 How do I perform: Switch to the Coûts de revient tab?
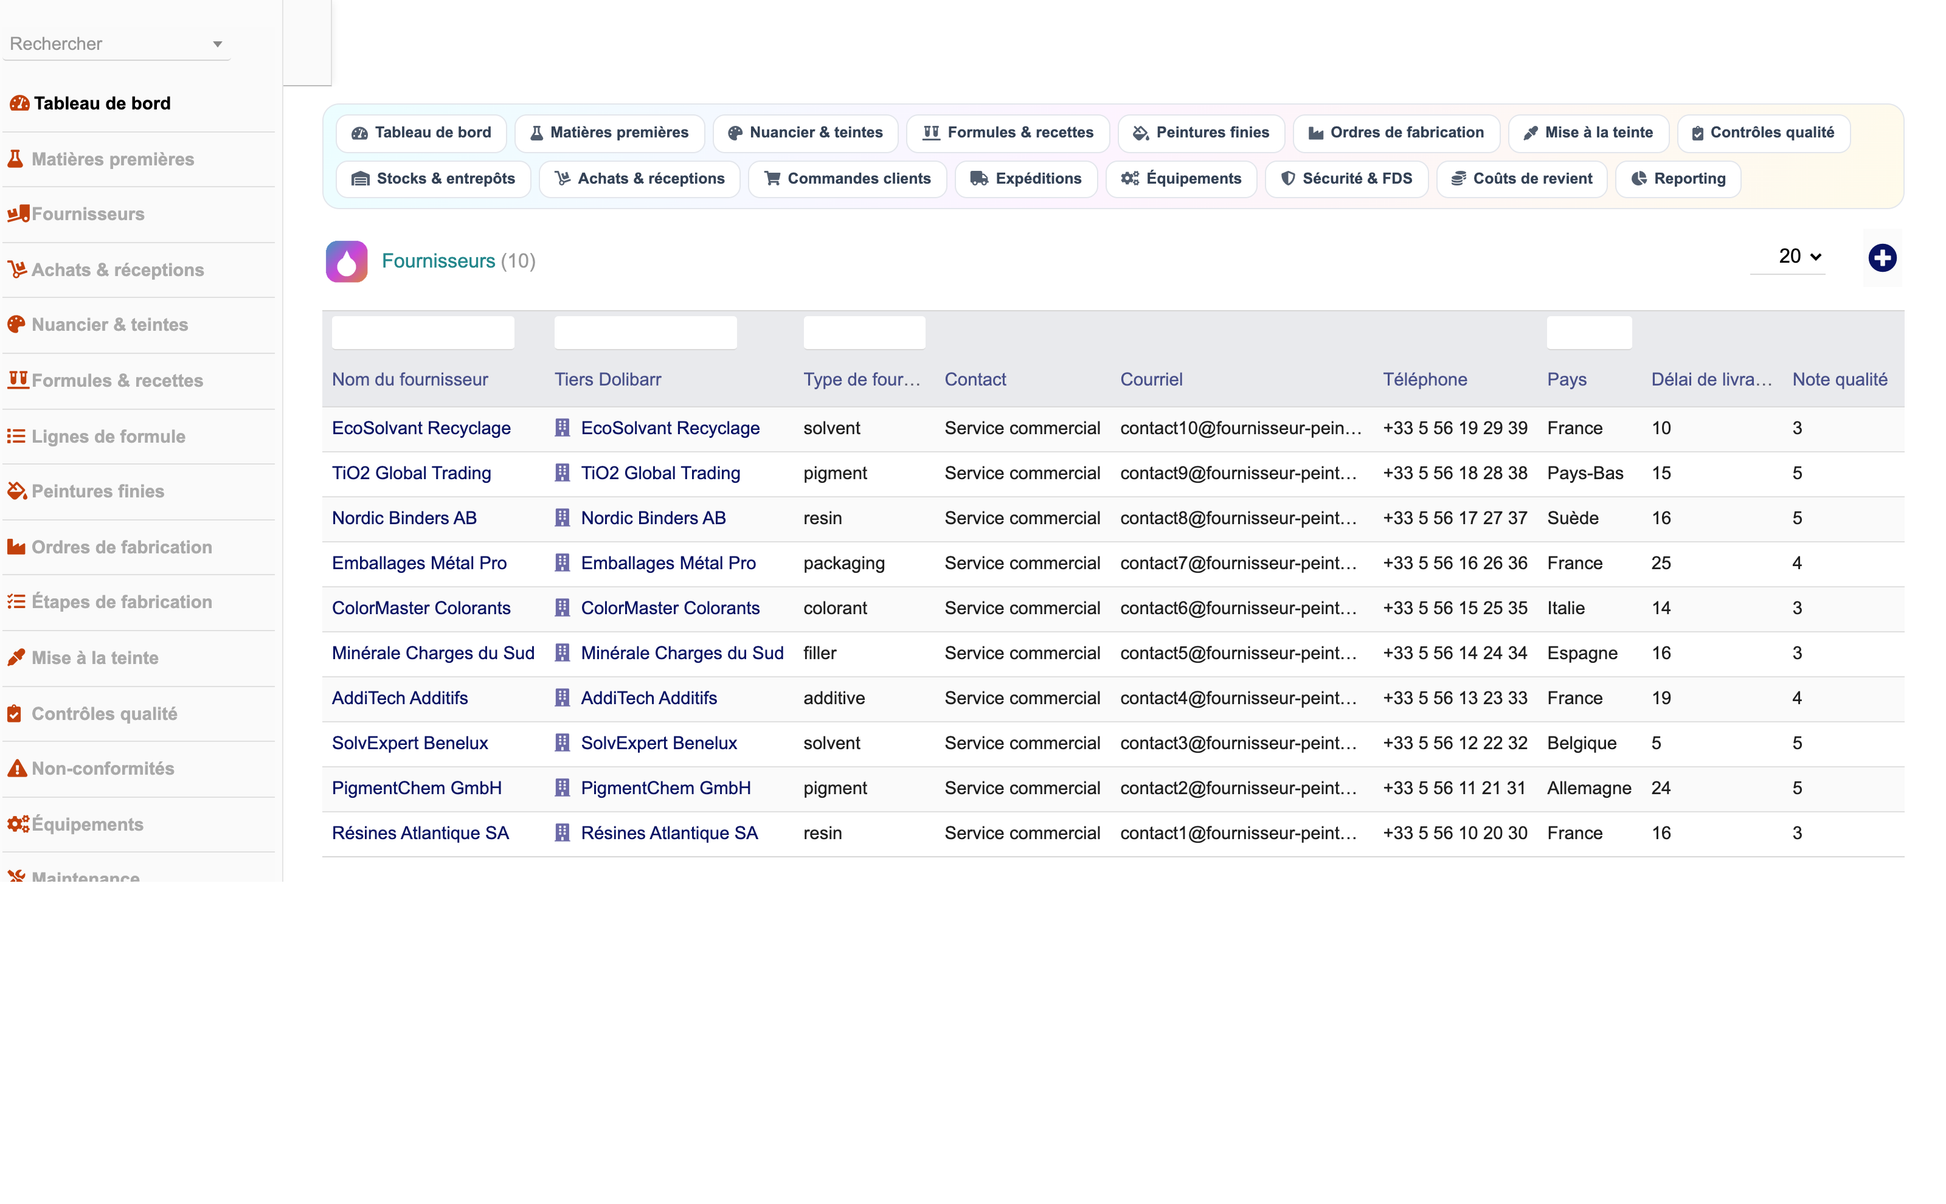(x=1521, y=179)
